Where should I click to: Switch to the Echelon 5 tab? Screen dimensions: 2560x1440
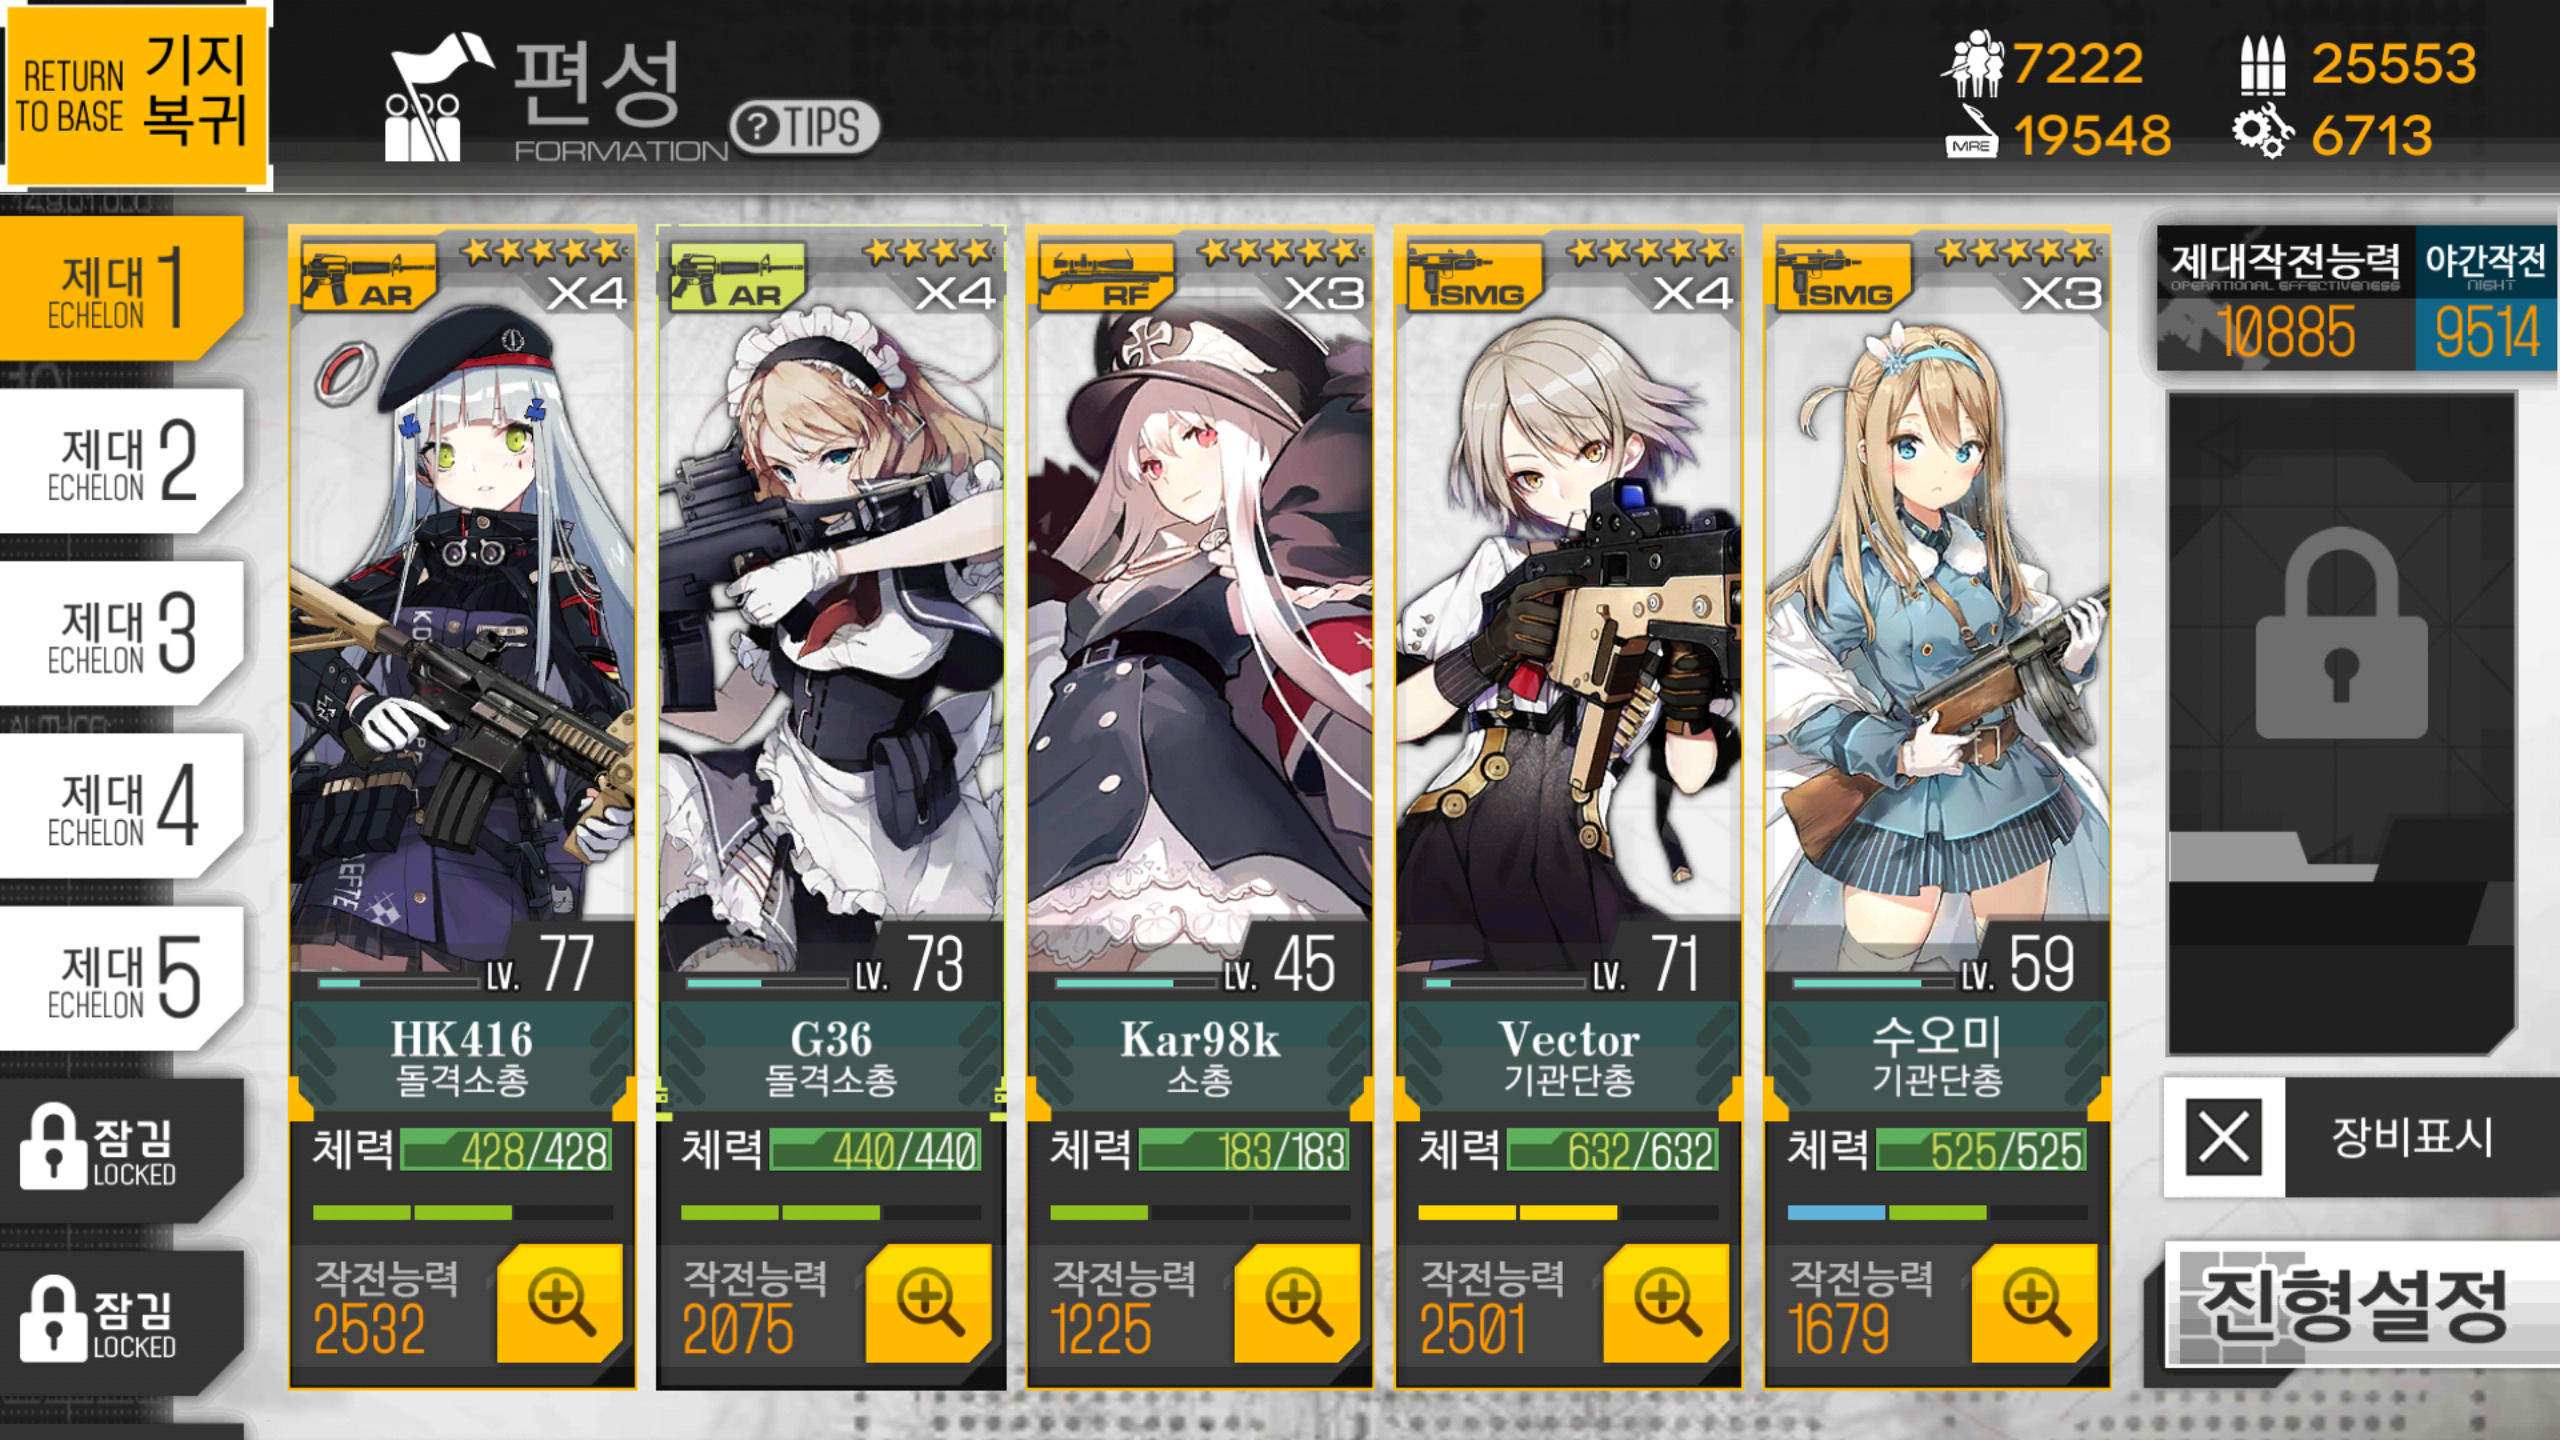tap(122, 978)
